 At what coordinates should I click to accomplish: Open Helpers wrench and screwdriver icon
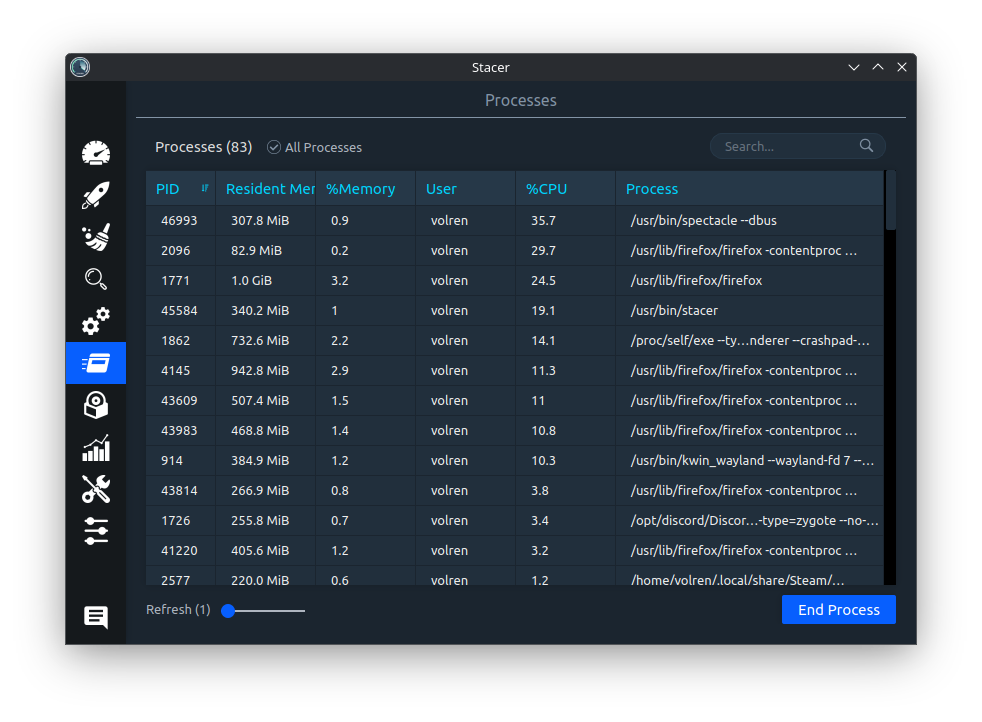(96, 489)
